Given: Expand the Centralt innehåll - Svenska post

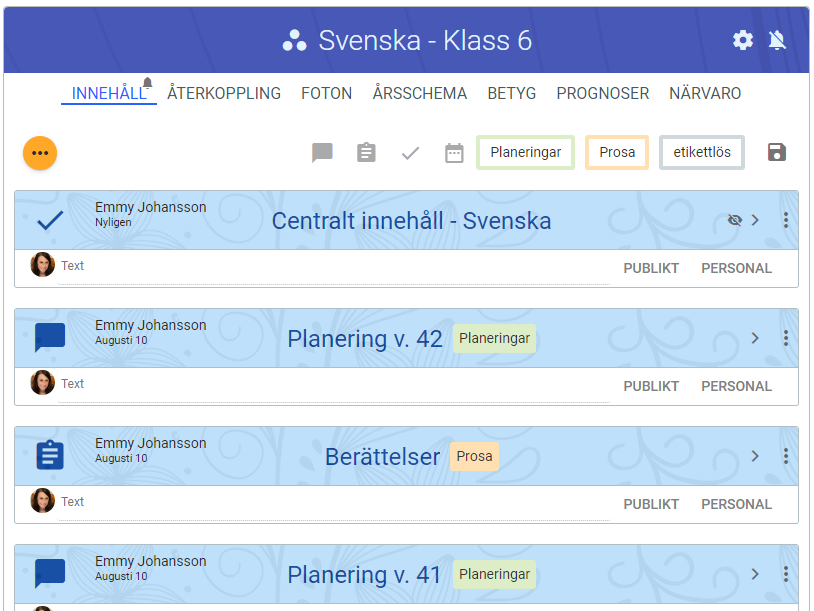Looking at the screenshot, I should 756,220.
